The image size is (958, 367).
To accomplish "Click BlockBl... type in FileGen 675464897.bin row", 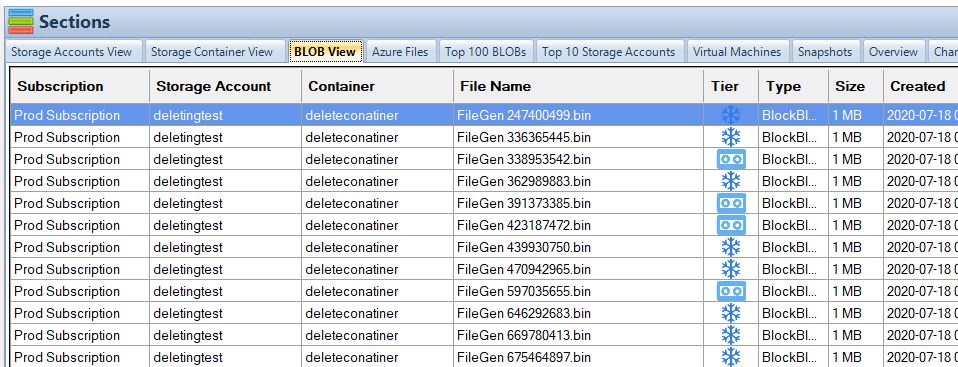I will pyautogui.click(x=789, y=357).
